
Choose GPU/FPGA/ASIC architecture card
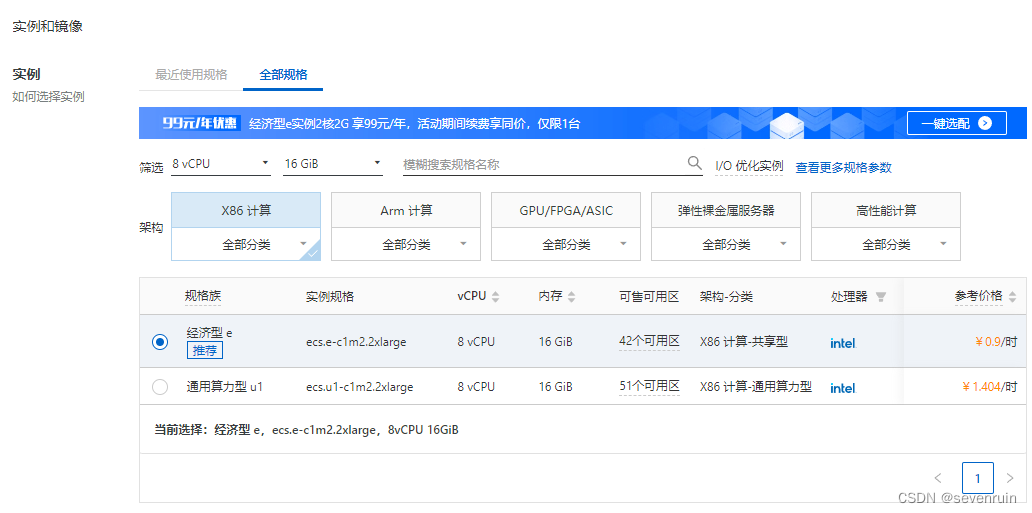tap(566, 211)
